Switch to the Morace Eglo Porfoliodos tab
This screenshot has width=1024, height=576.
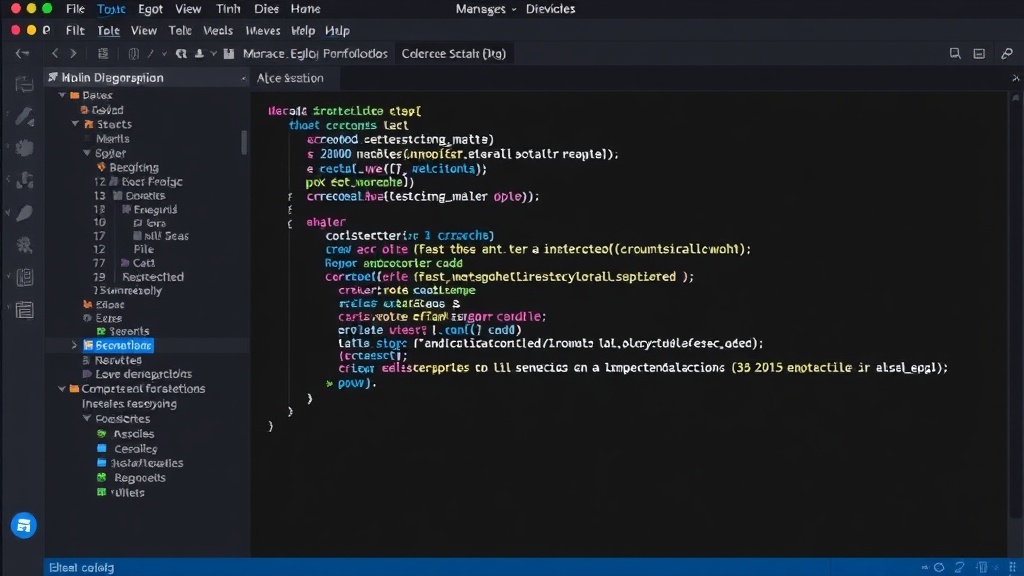[x=315, y=54]
